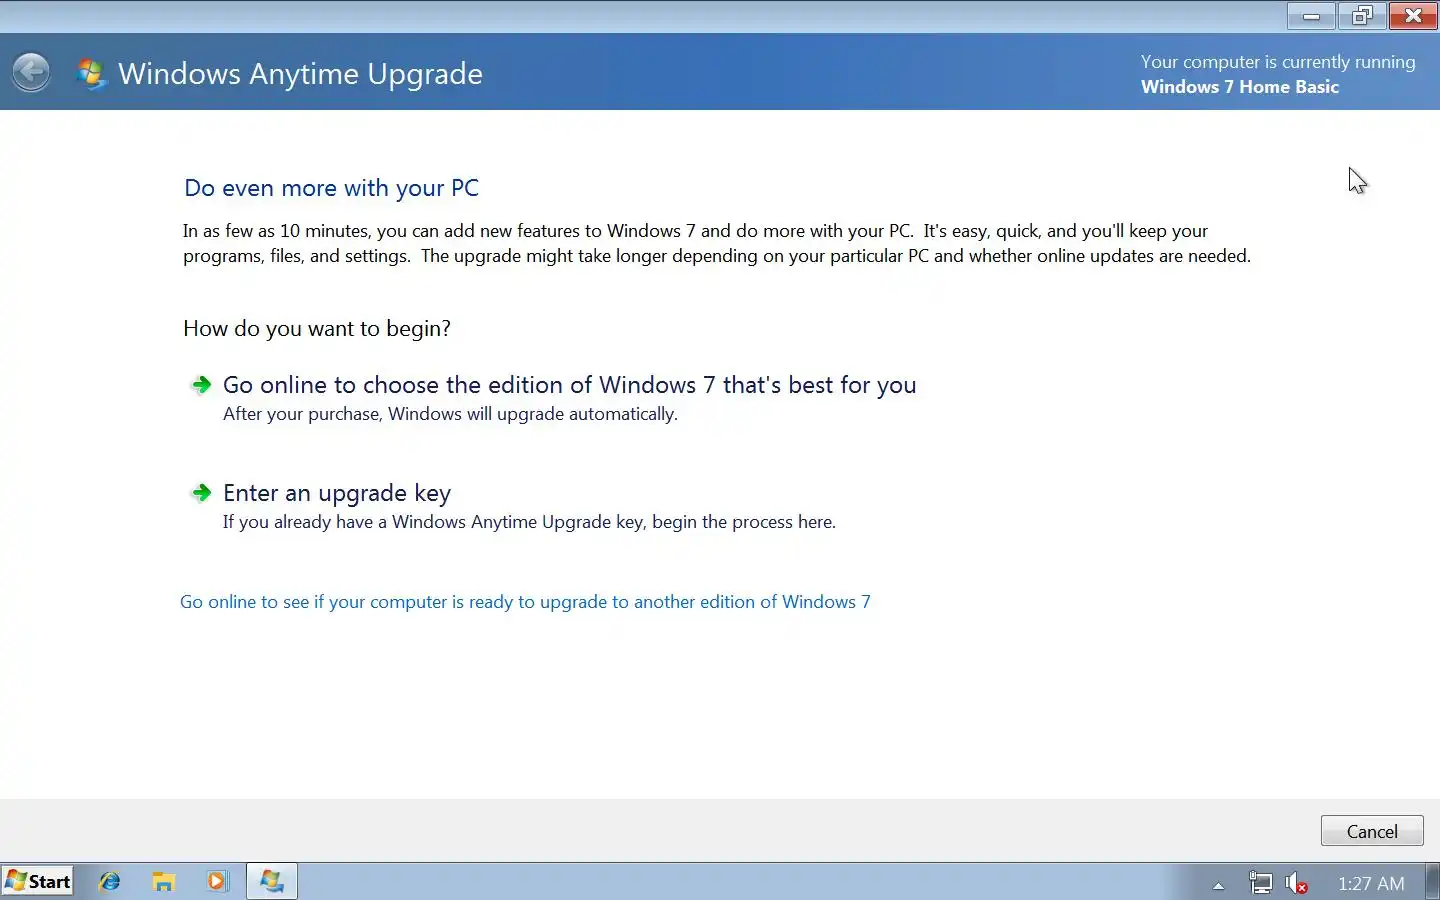
Task: Click the Windows 7 Home Basic text
Action: point(1240,87)
